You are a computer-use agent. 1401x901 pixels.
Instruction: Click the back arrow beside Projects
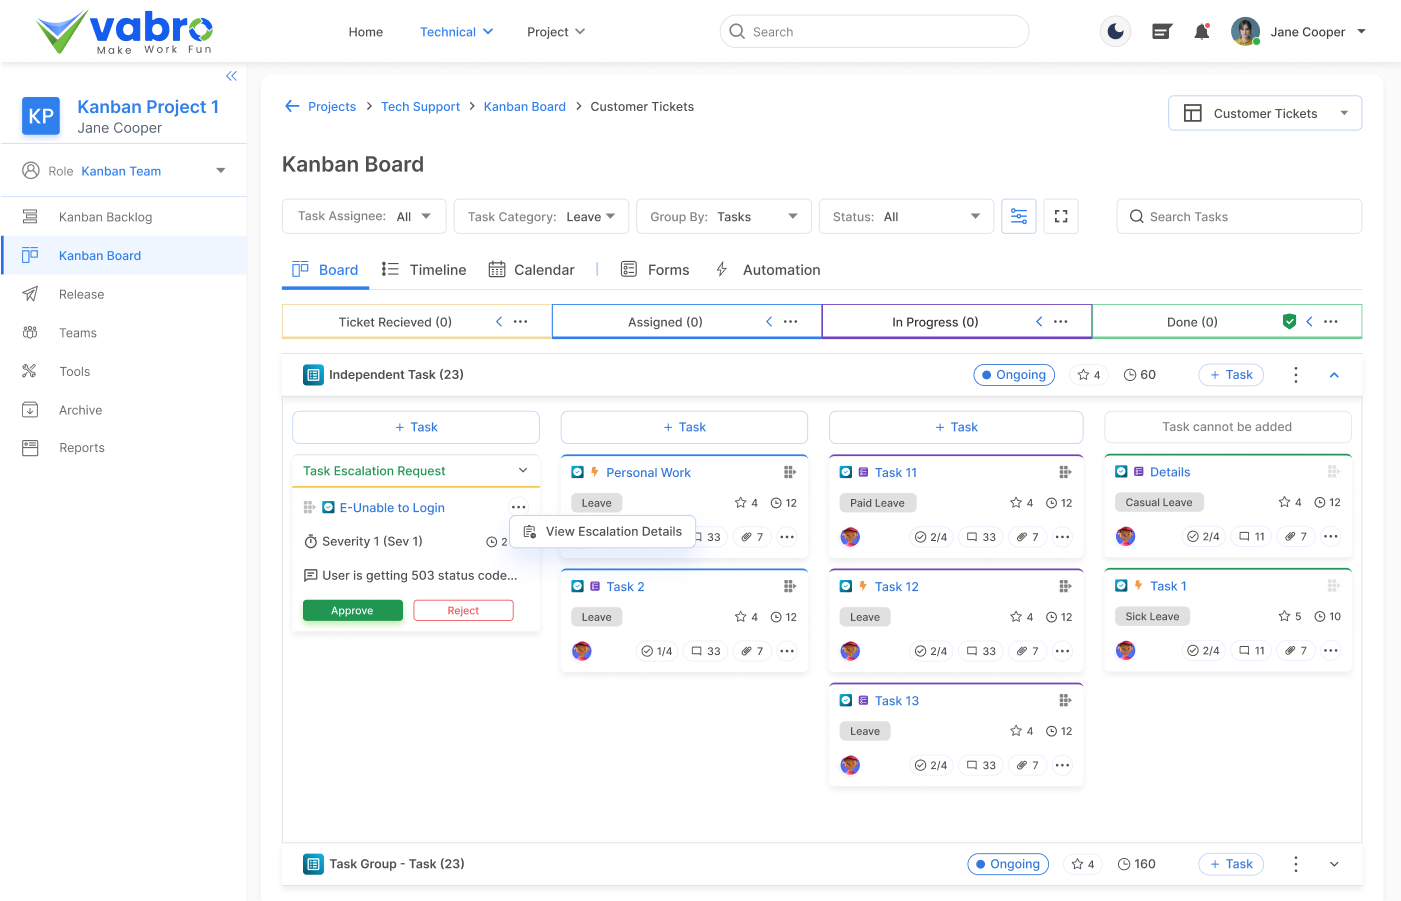click(x=292, y=106)
